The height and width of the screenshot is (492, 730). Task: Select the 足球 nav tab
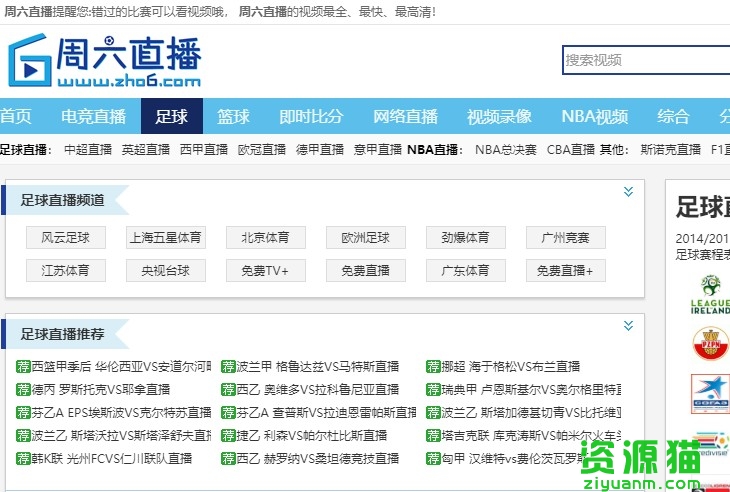[x=172, y=116]
